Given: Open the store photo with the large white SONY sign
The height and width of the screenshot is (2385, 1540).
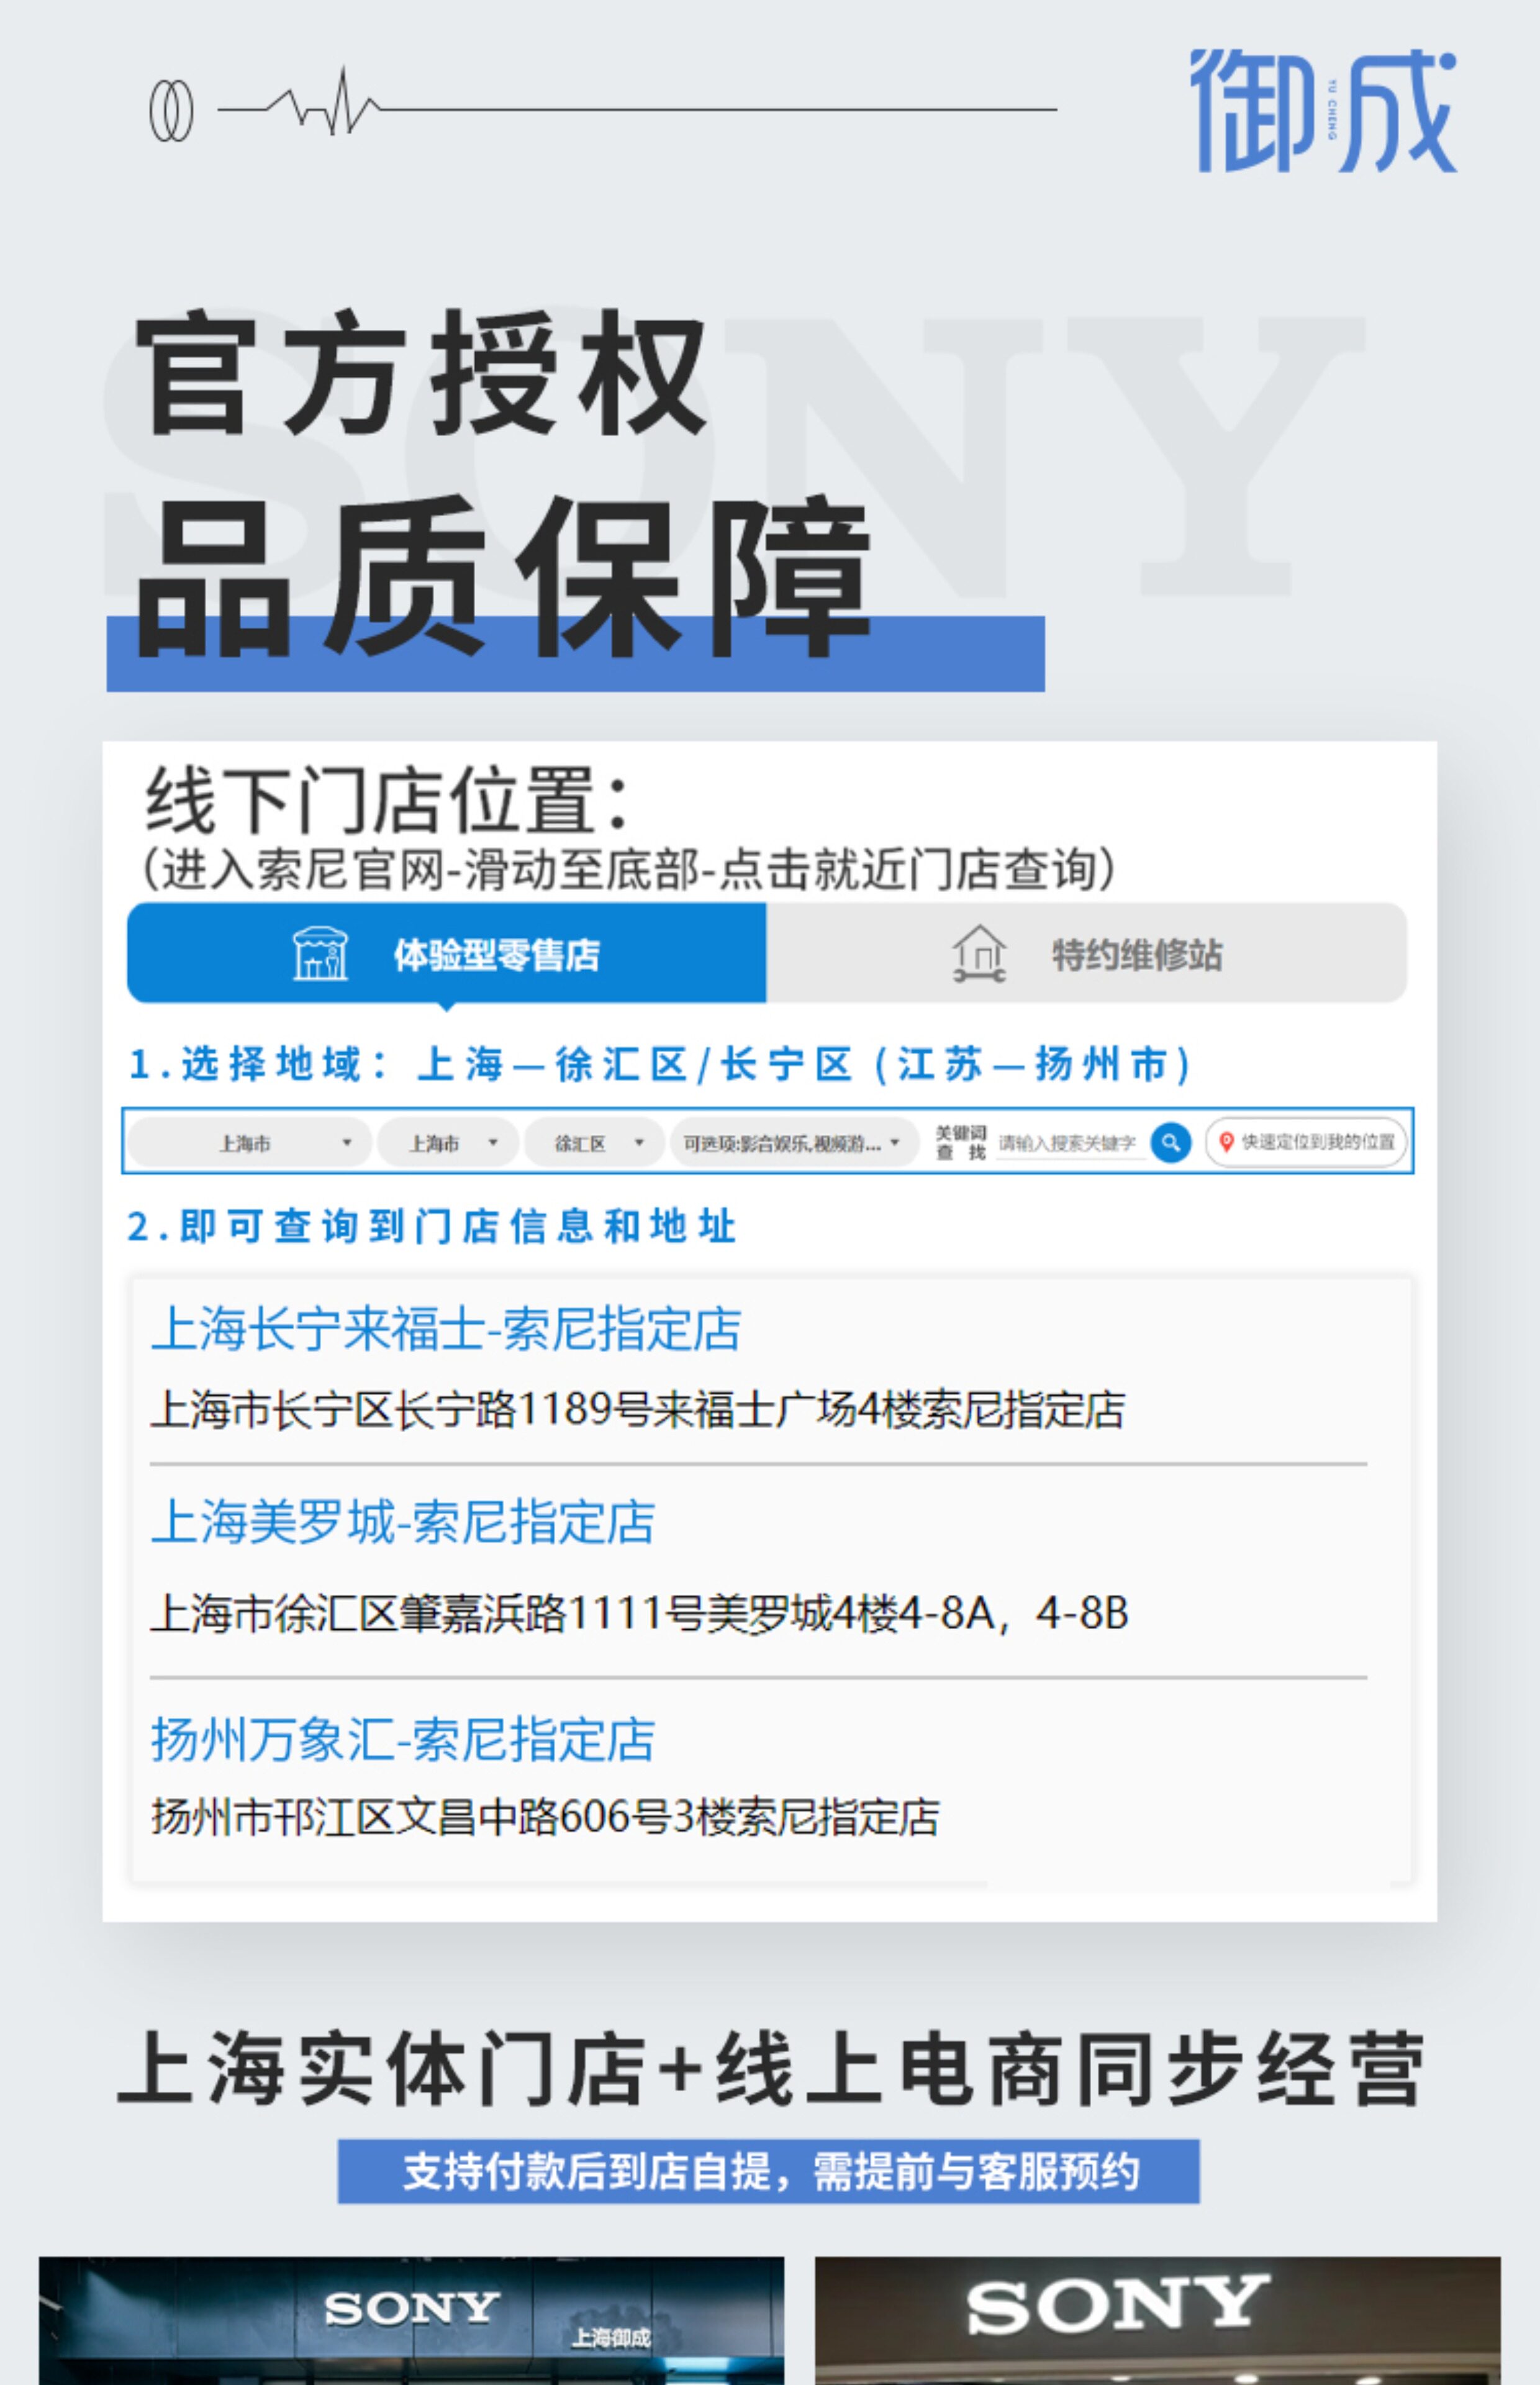Looking at the screenshot, I should pyautogui.click(x=1158, y=2321).
